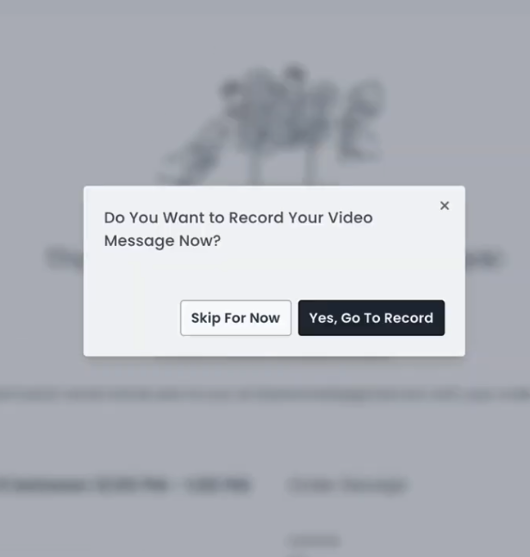Click the dimmed overlay below the dialog

coord(265,444)
